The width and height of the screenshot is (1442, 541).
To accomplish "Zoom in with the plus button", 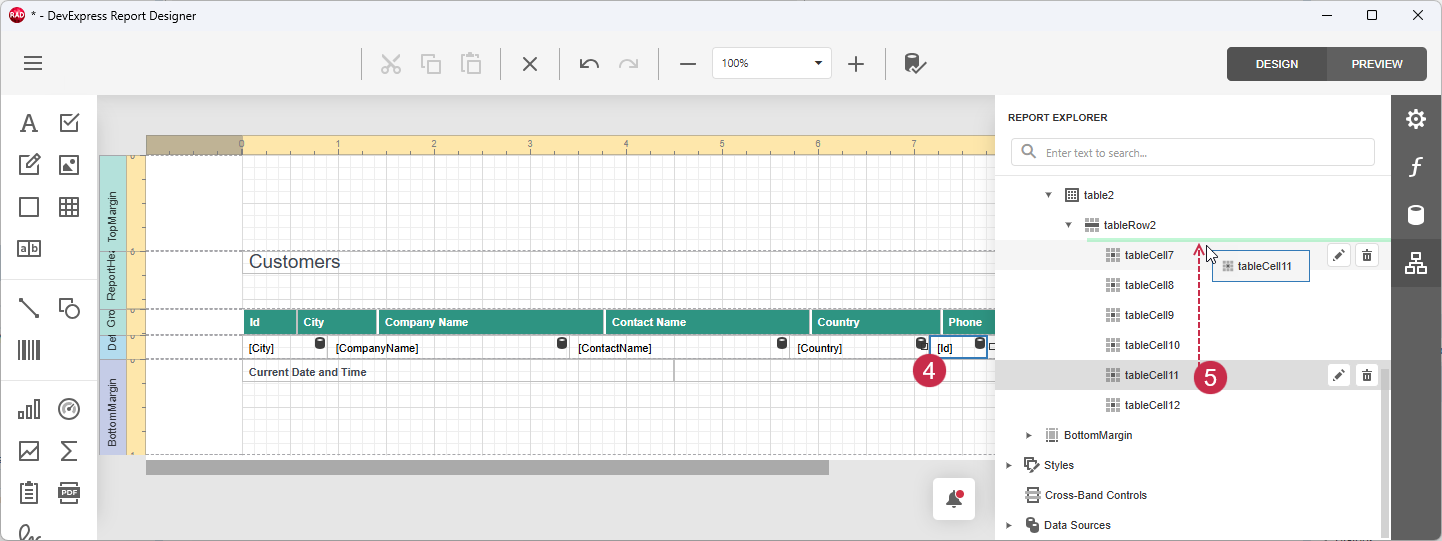I will tap(856, 64).
